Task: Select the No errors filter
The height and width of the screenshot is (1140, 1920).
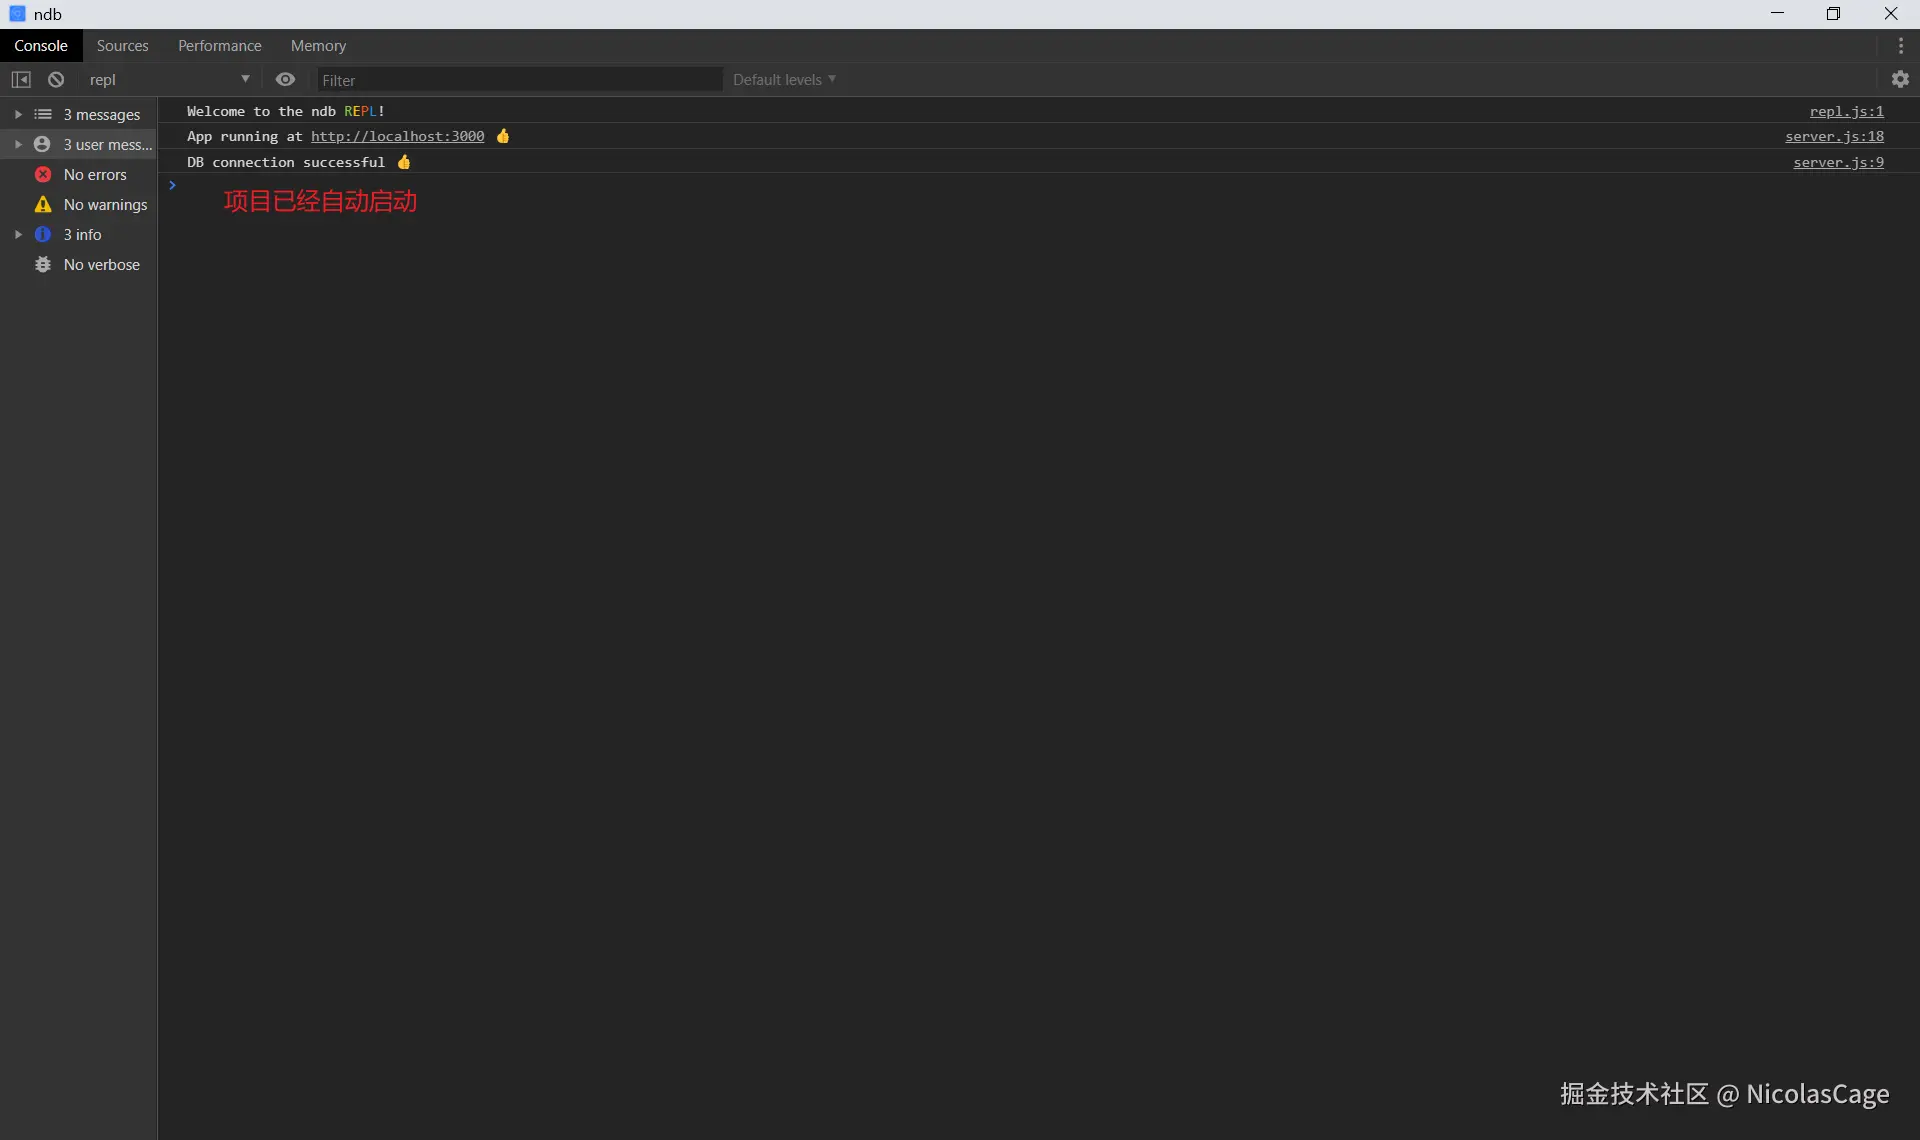Action: click(94, 175)
